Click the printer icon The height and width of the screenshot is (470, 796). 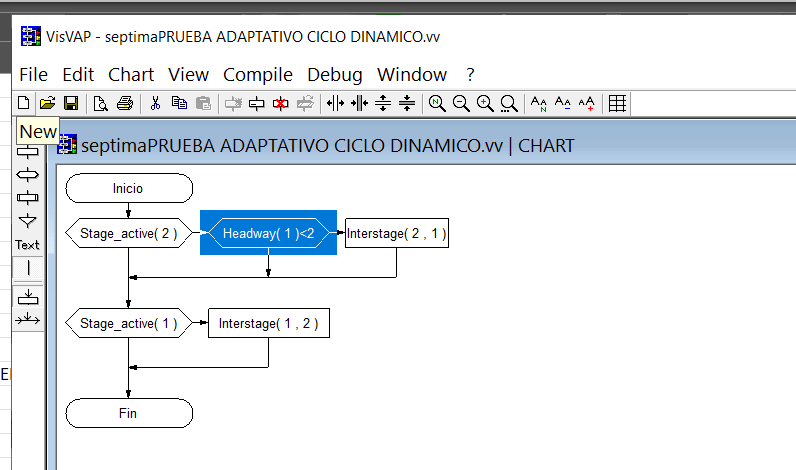click(124, 103)
